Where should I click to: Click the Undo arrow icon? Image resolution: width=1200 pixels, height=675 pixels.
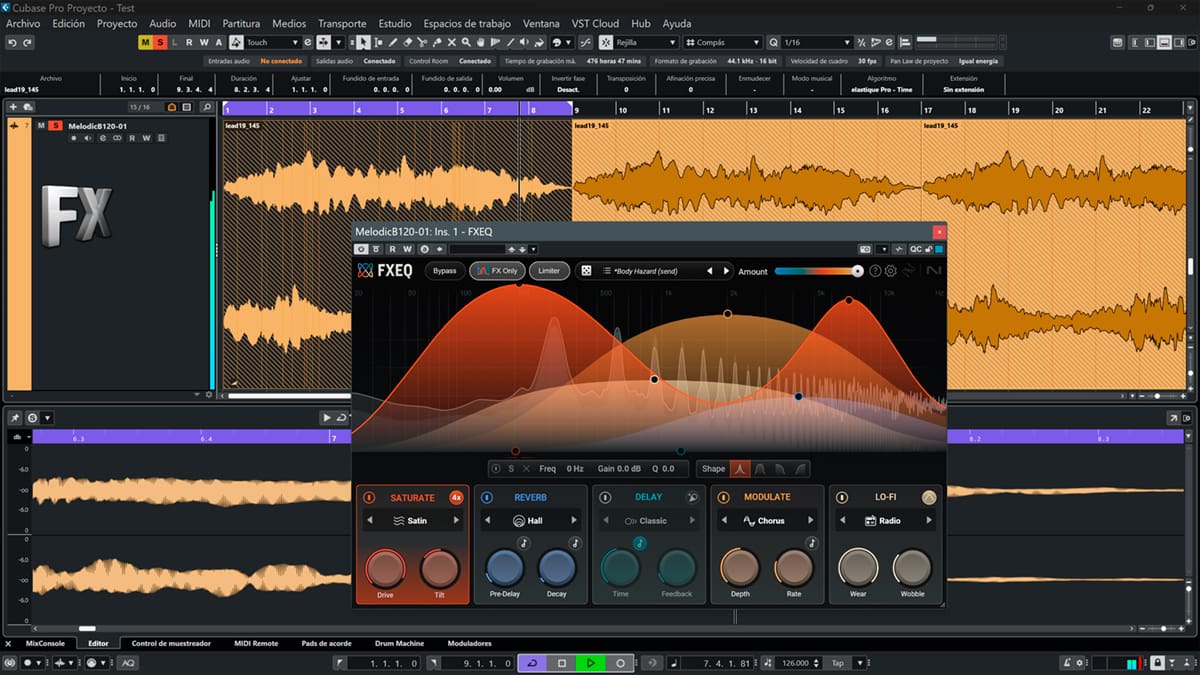12,42
